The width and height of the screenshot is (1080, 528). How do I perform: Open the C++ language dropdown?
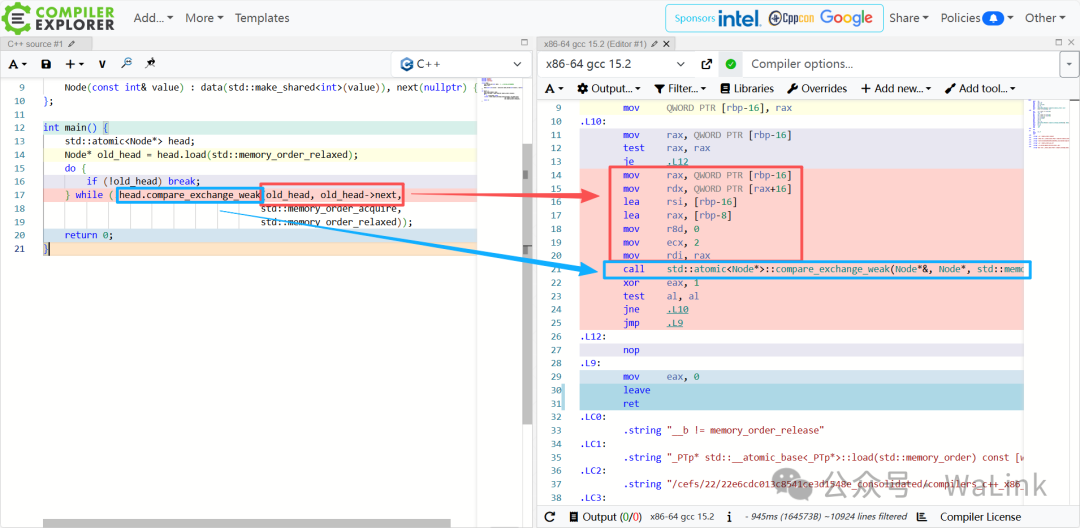(x=461, y=64)
